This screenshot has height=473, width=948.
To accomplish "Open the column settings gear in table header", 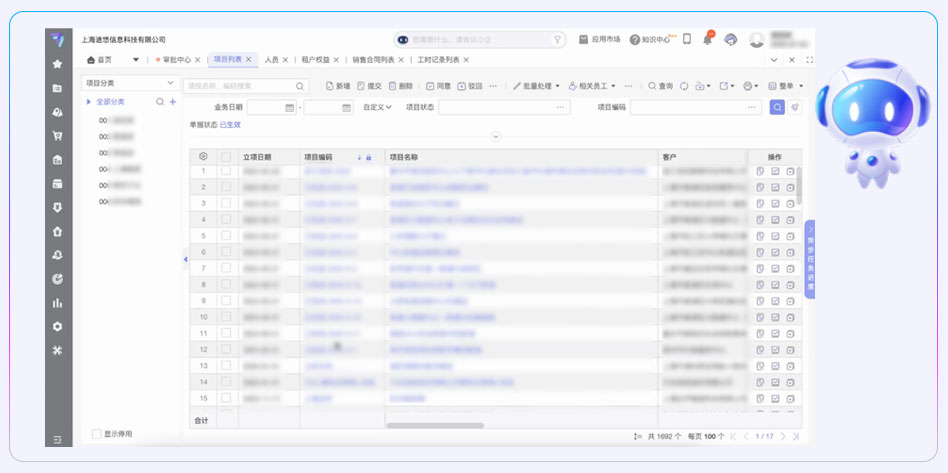I will (203, 157).
